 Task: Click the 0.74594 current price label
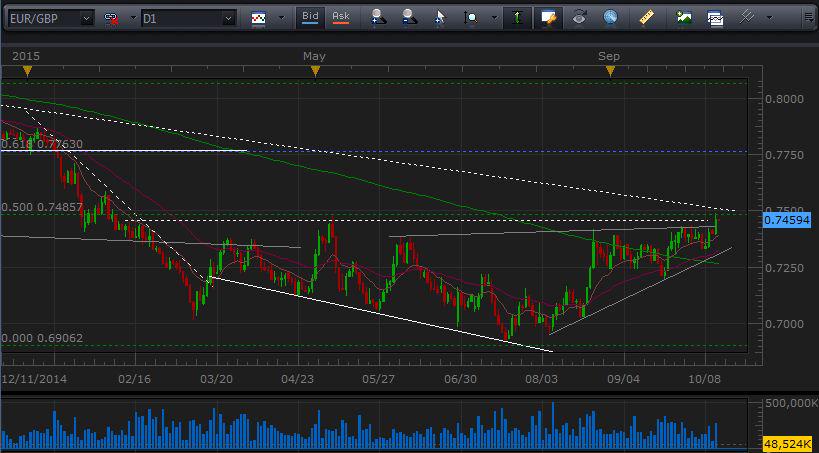click(x=789, y=220)
